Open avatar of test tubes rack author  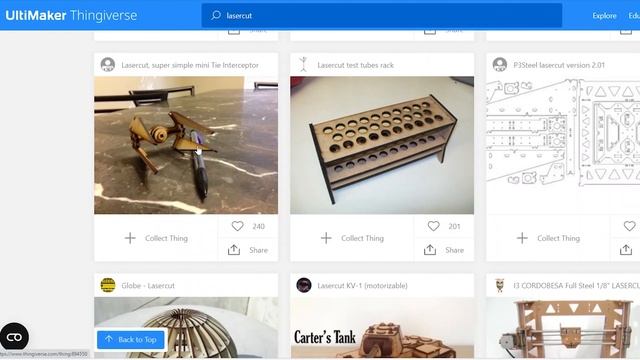pos(303,64)
